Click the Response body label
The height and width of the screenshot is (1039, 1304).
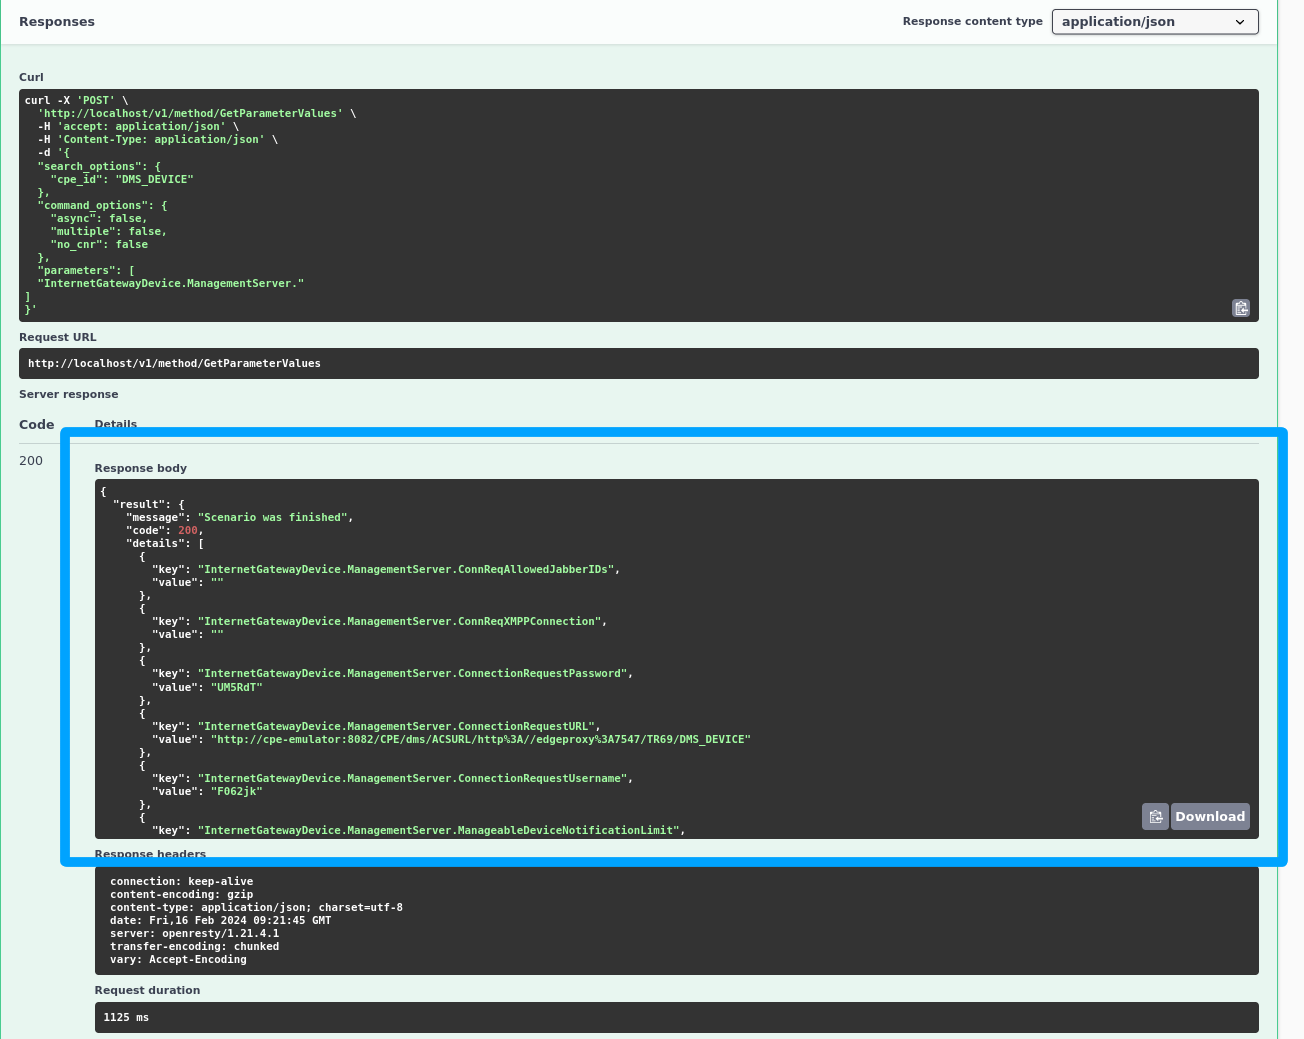coord(141,468)
